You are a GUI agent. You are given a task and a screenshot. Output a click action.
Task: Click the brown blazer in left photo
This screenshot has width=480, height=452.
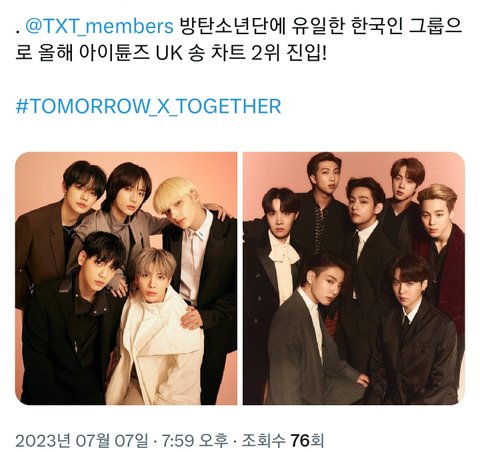[x=38, y=247]
